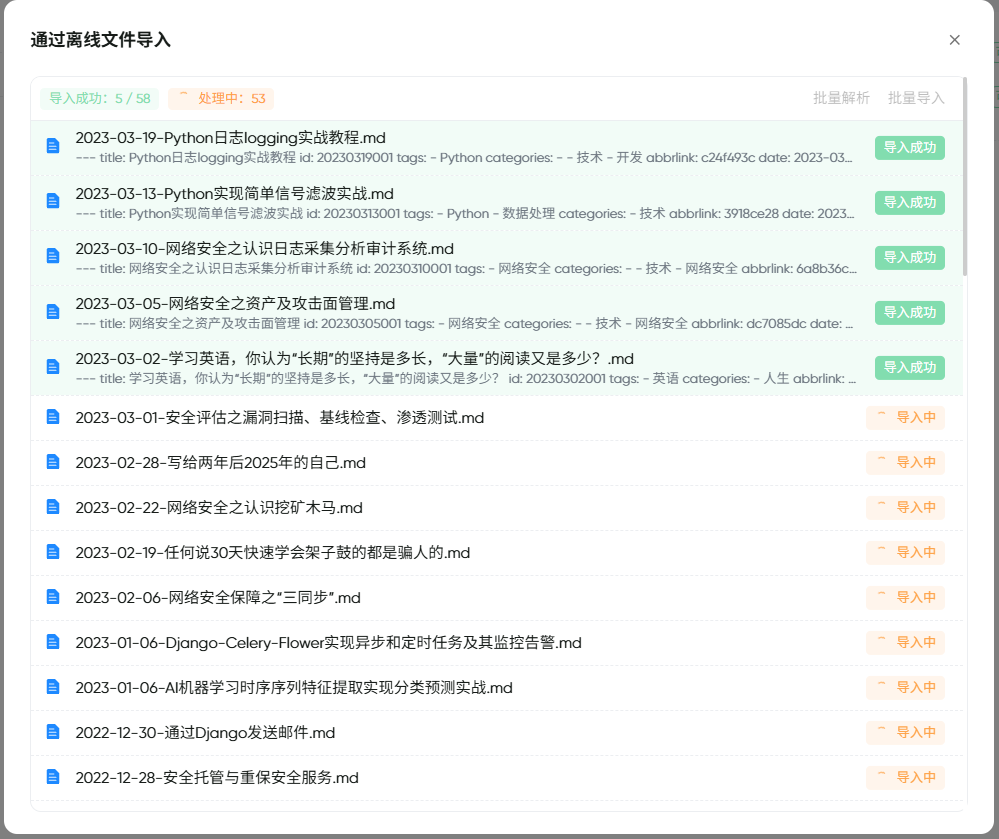Viewport: 999px width, 839px height.
Task: Close the 通过离线文件导入 dialog
Action: [x=955, y=40]
